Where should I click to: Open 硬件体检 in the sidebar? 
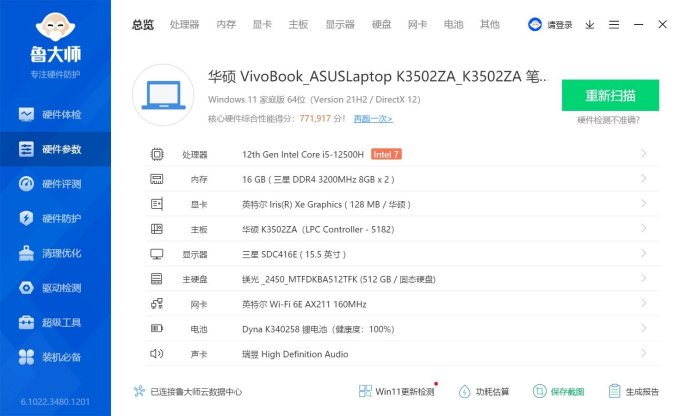(55, 115)
